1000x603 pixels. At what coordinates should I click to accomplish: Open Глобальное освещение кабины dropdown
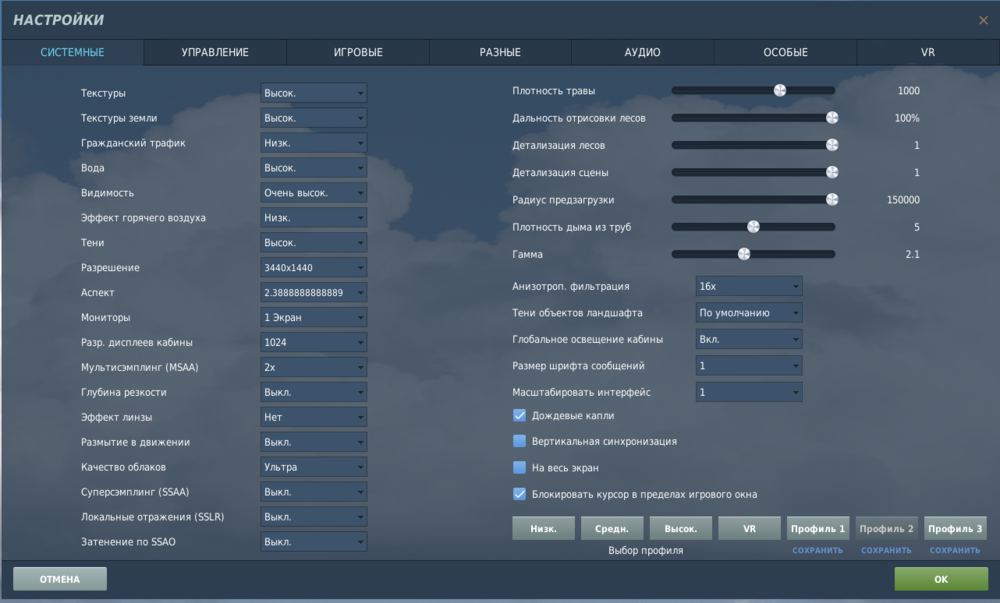tap(748, 339)
